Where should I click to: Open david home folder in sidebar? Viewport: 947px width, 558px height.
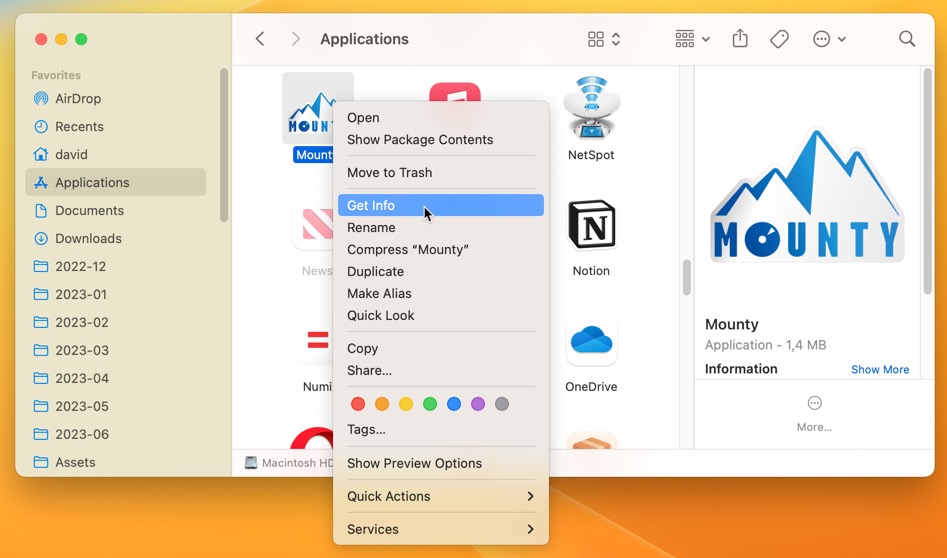(115, 155)
